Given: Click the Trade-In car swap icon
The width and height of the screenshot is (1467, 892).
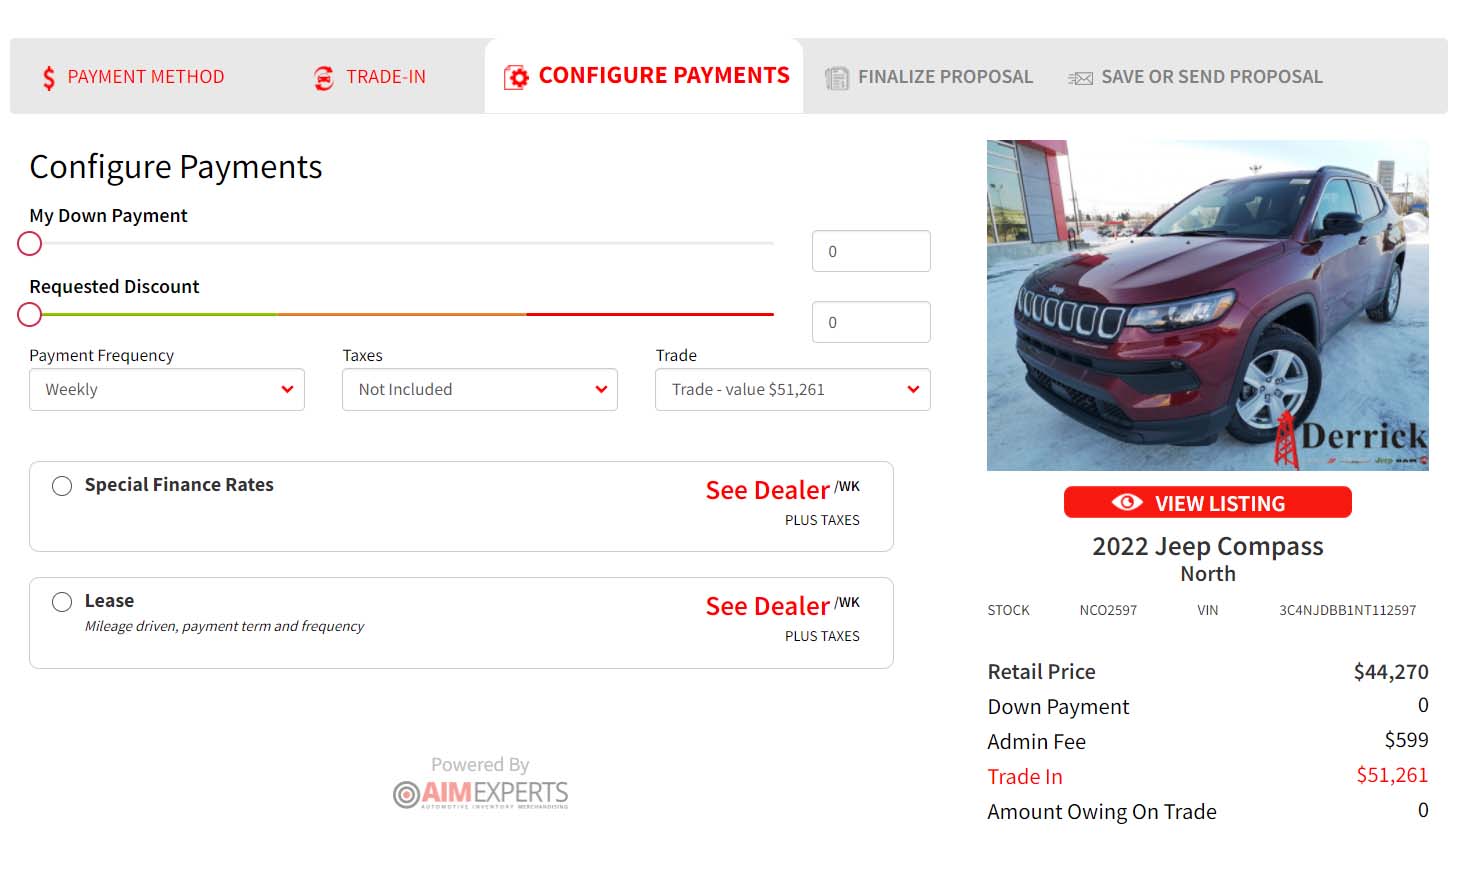Looking at the screenshot, I should [324, 78].
